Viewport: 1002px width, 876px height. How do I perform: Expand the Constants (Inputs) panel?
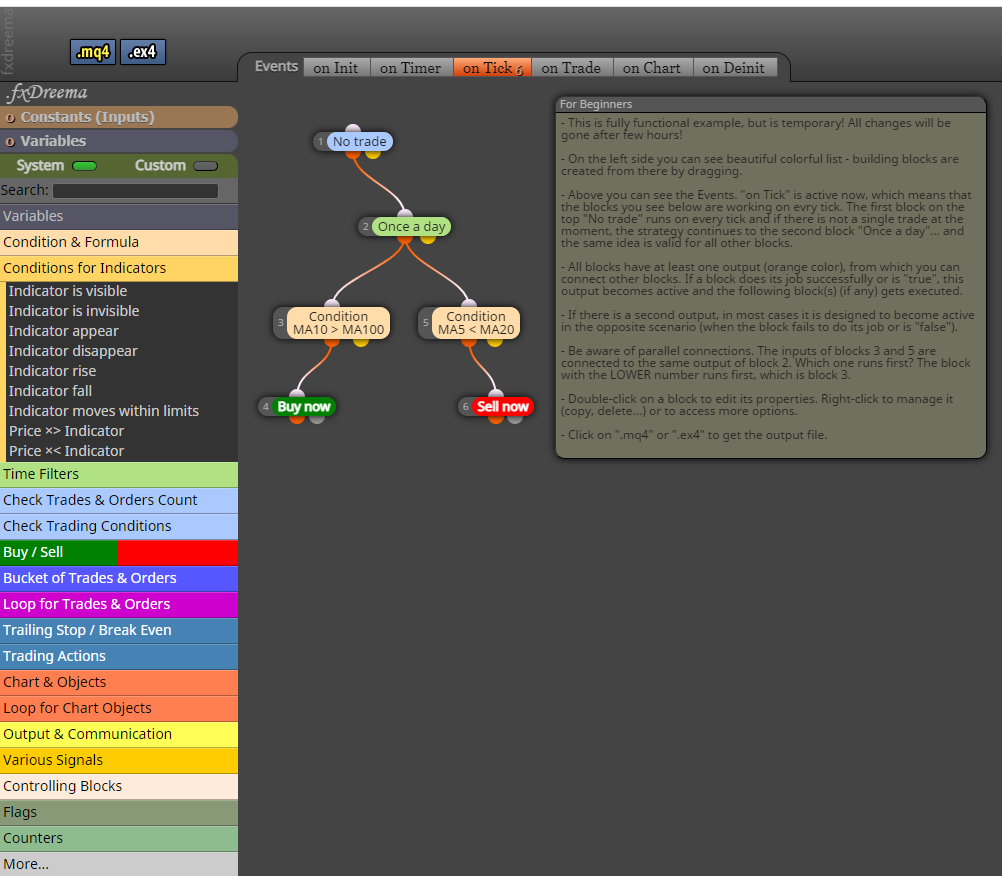click(119, 117)
